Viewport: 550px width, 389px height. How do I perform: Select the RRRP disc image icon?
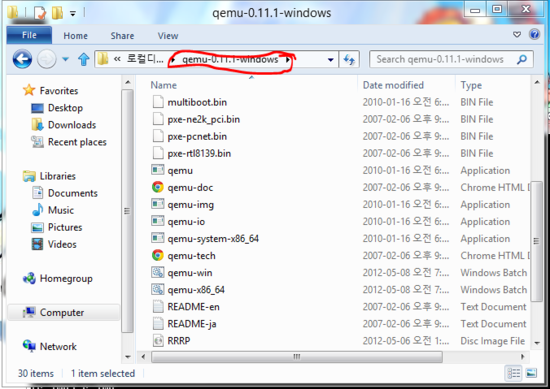pyautogui.click(x=158, y=340)
